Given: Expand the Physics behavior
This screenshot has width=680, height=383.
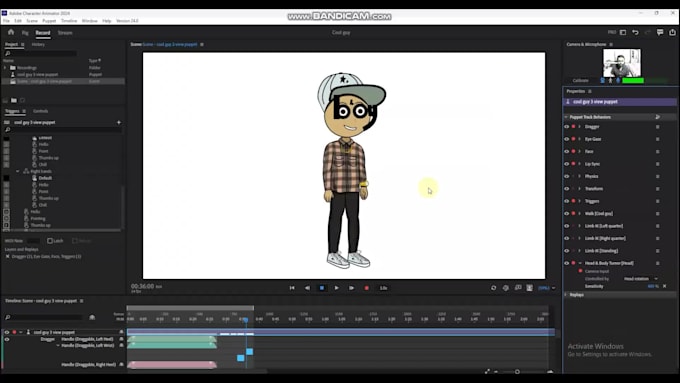Looking at the screenshot, I should click(x=579, y=176).
